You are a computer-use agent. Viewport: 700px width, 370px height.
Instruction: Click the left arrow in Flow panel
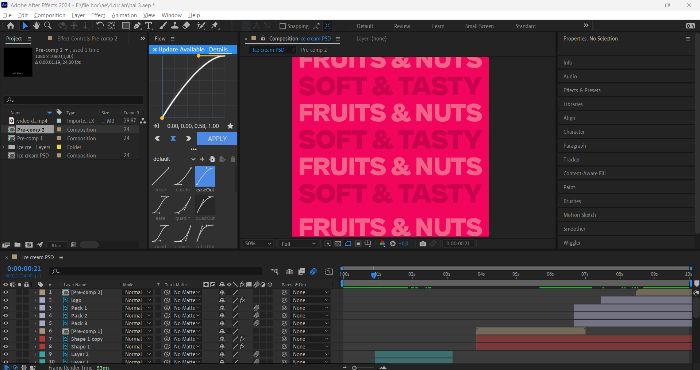(x=157, y=139)
